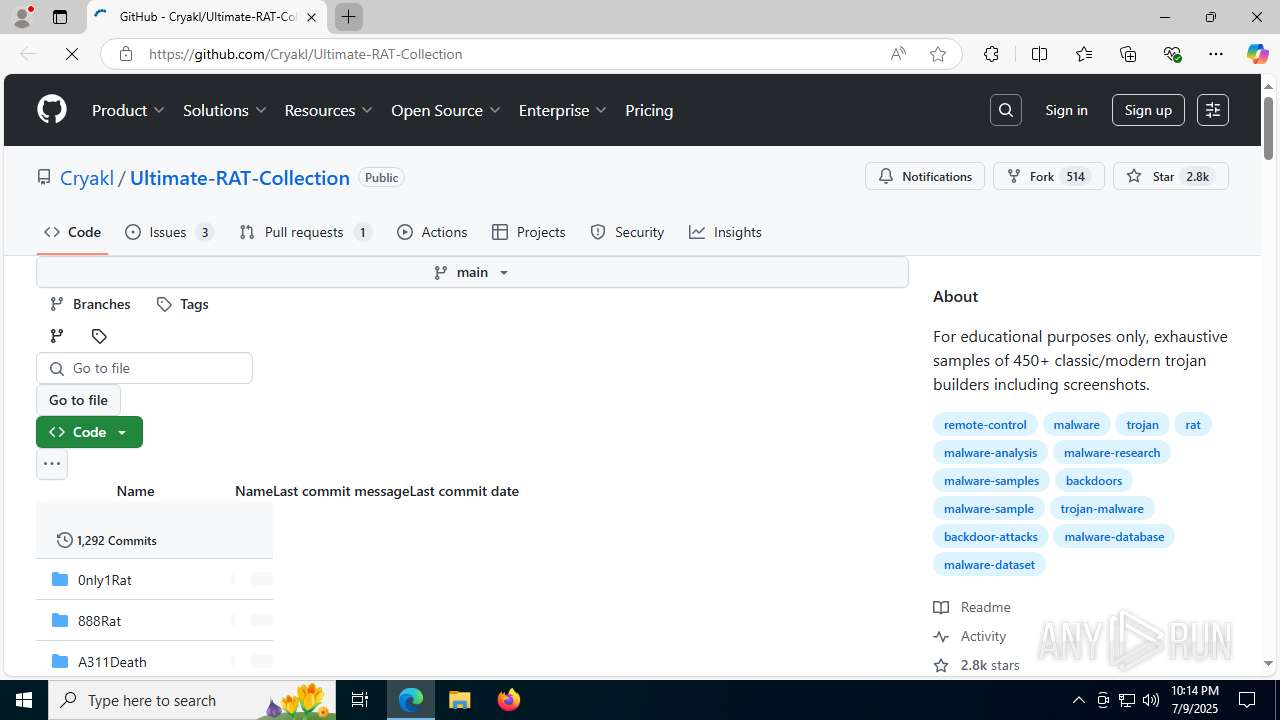Focus the Go to file search field

click(144, 368)
